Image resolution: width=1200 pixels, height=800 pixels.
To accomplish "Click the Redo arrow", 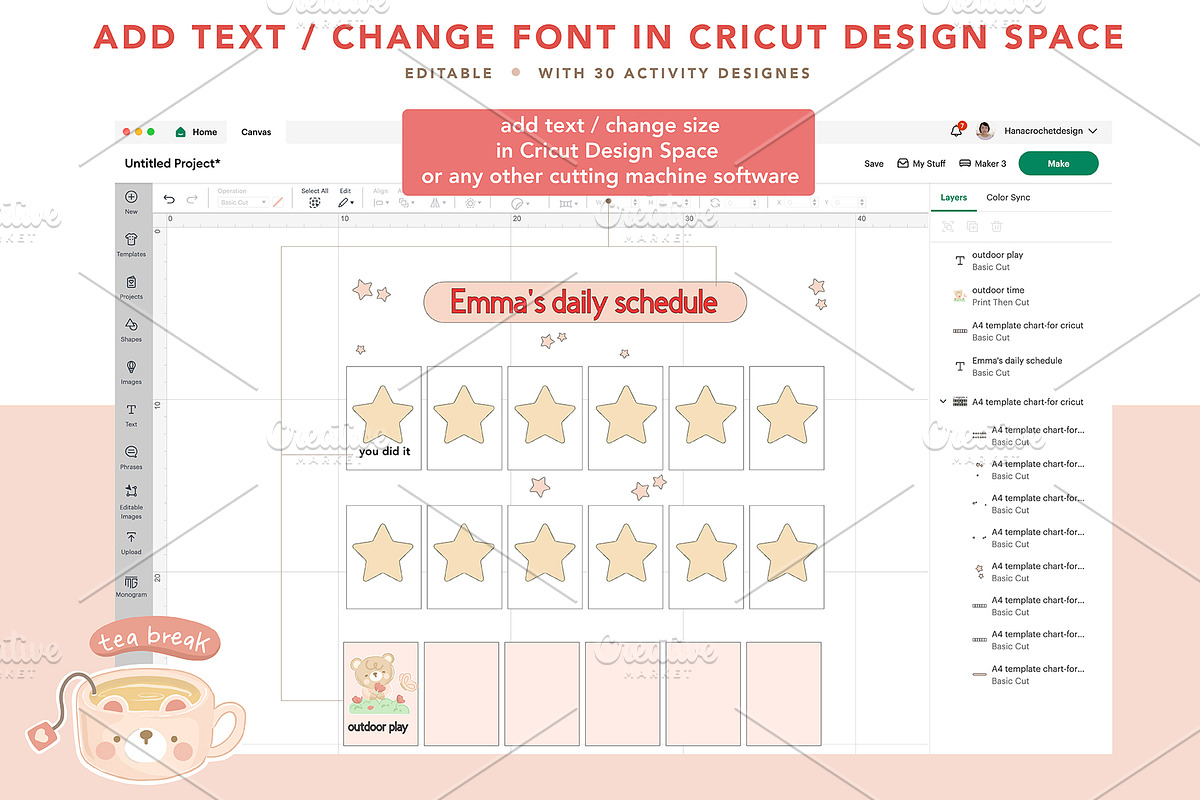I will 191,199.
